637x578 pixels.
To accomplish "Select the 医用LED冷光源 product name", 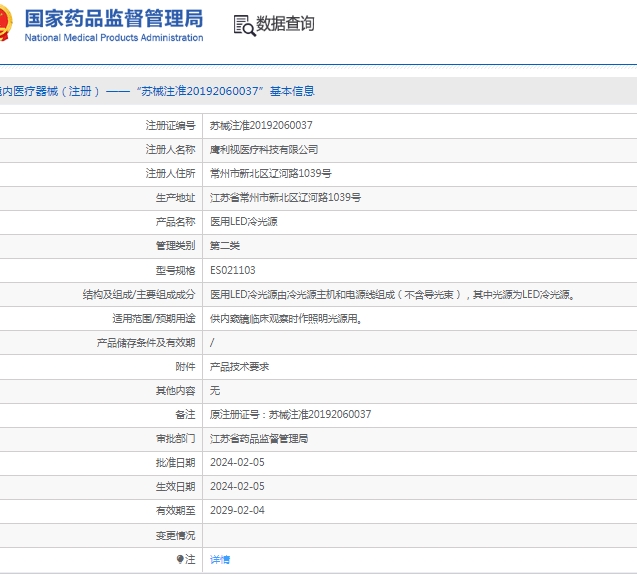I will (x=244, y=222).
